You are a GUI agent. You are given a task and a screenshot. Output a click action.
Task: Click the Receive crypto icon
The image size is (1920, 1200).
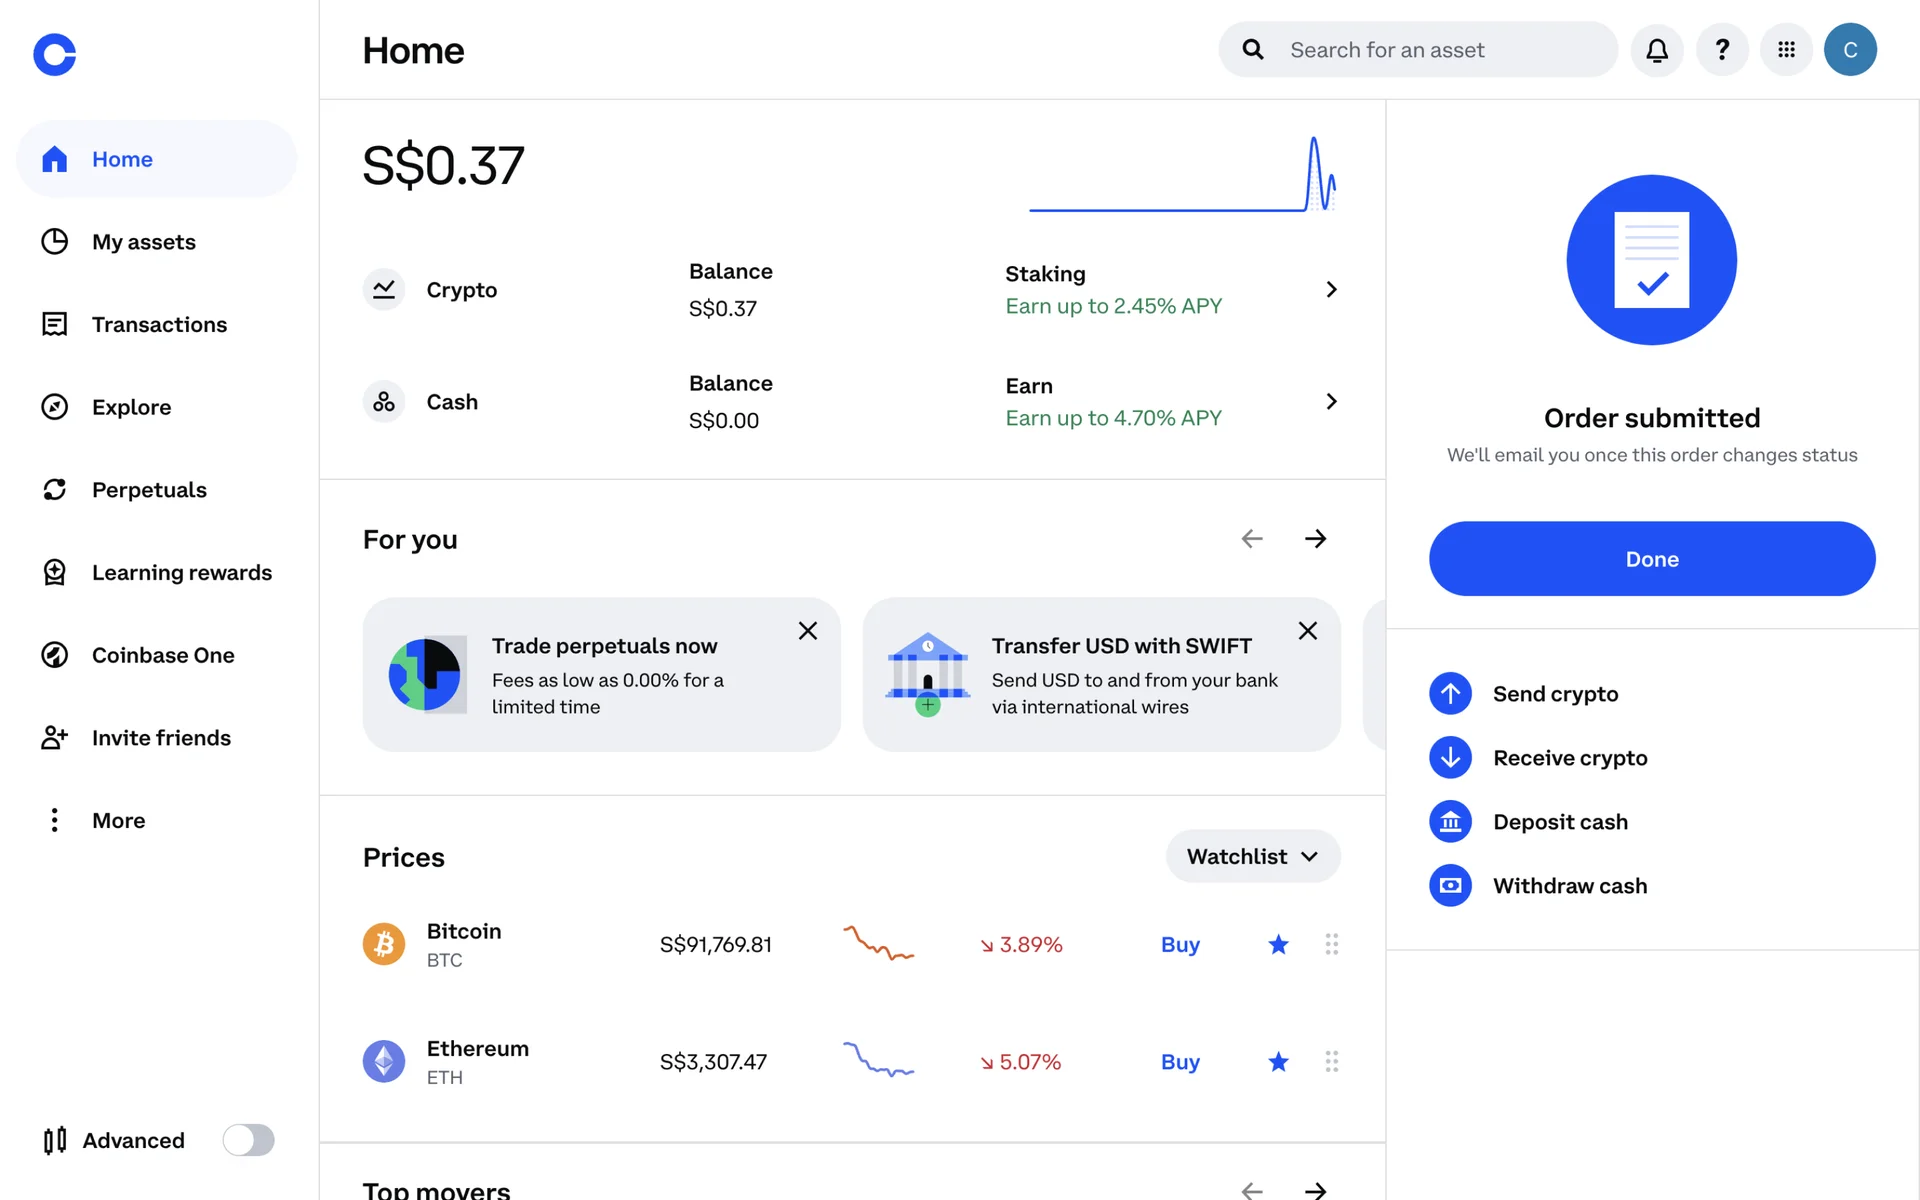(x=1450, y=758)
